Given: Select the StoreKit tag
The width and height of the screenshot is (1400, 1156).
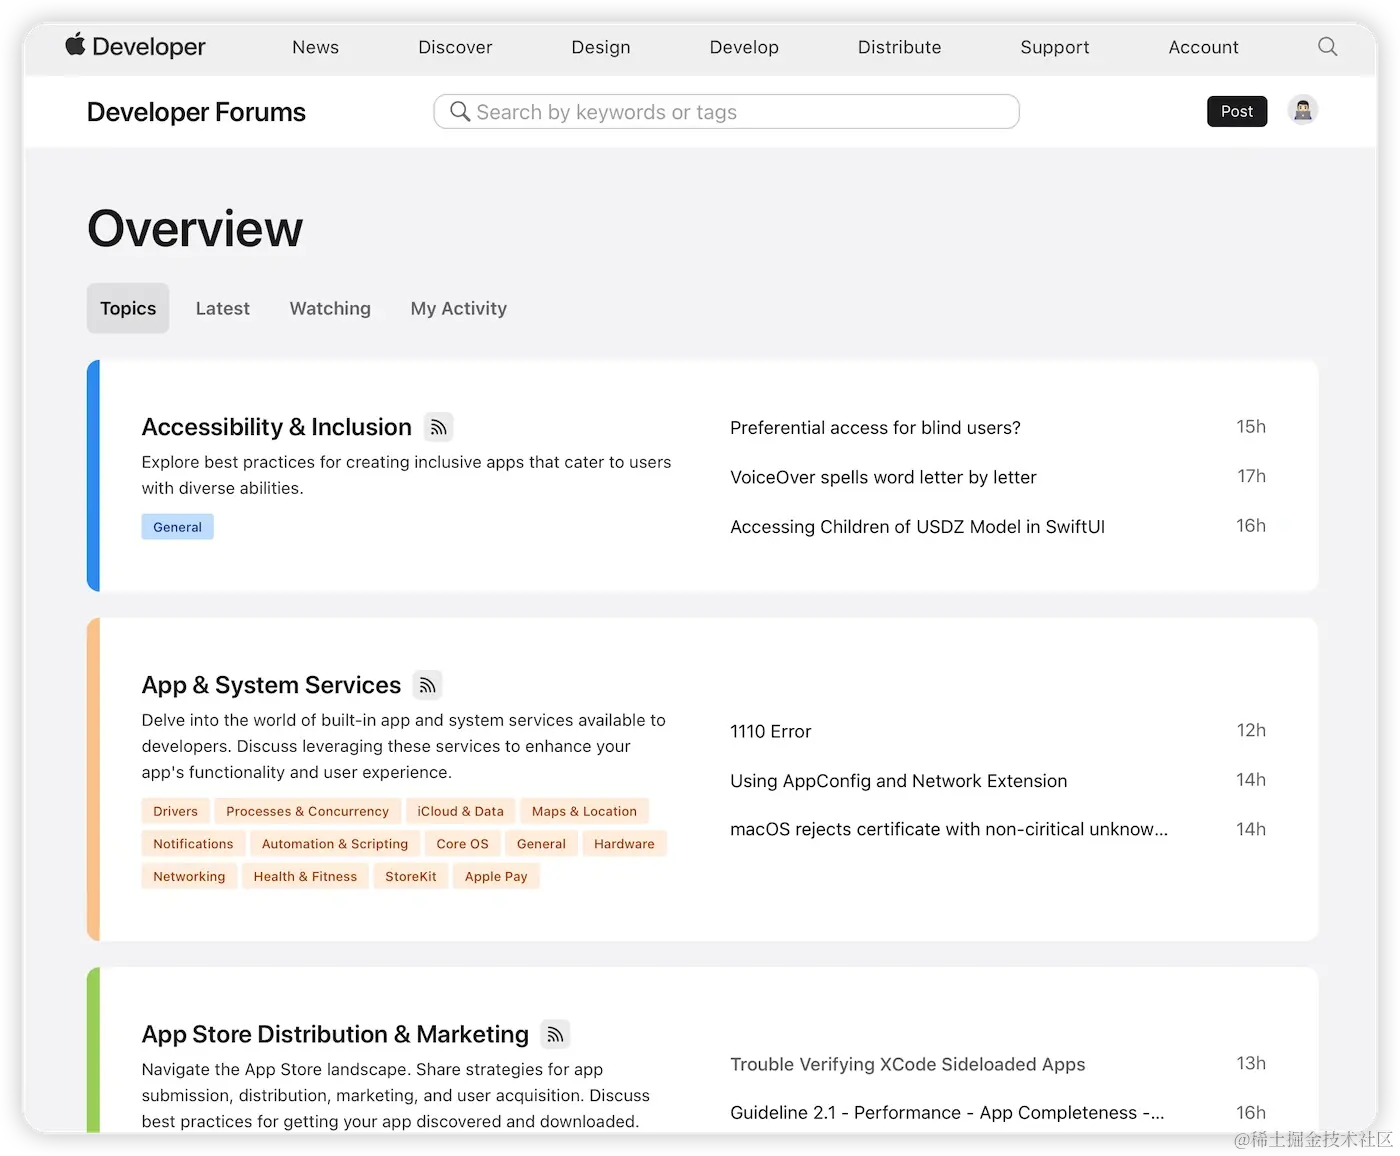Looking at the screenshot, I should pyautogui.click(x=411, y=876).
